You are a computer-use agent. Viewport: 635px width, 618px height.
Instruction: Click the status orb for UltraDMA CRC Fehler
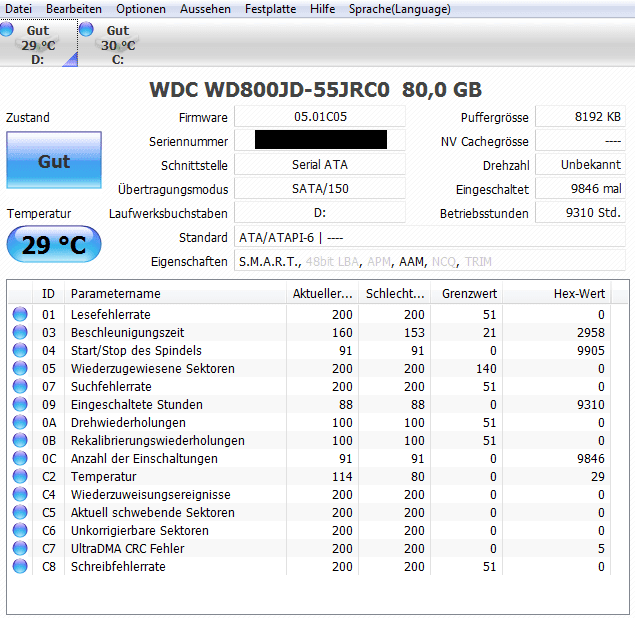(x=20, y=548)
